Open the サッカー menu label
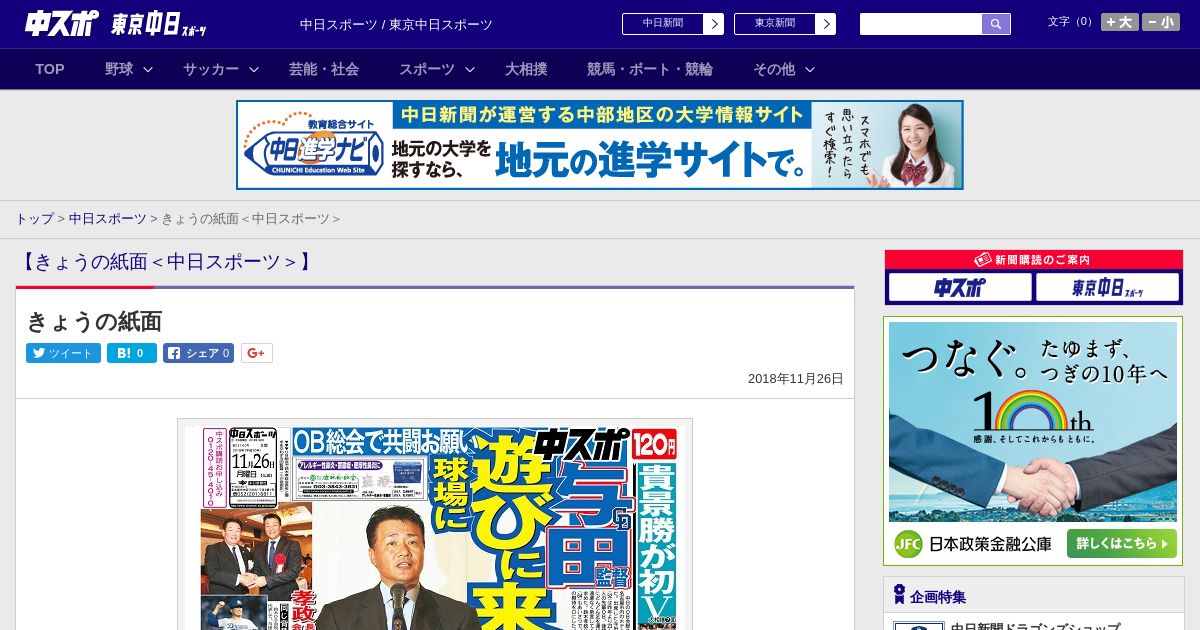This screenshot has width=1200, height=630. click(211, 69)
